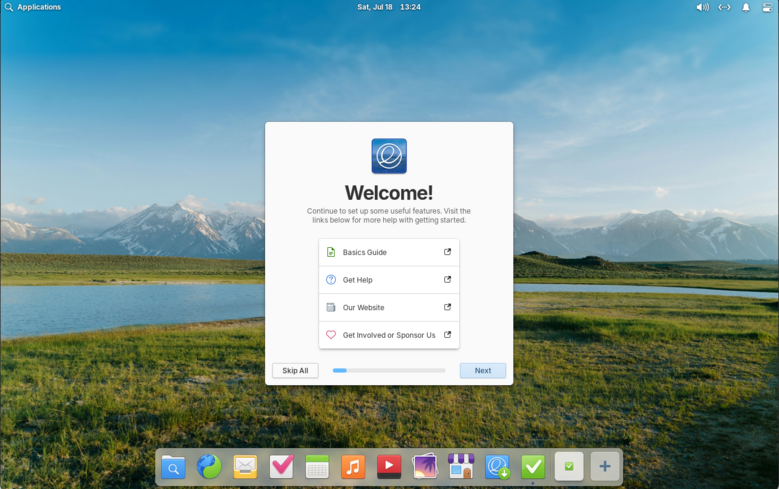The height and width of the screenshot is (489, 779).
Task: Open the Basics Guide link
Action: pos(389,252)
